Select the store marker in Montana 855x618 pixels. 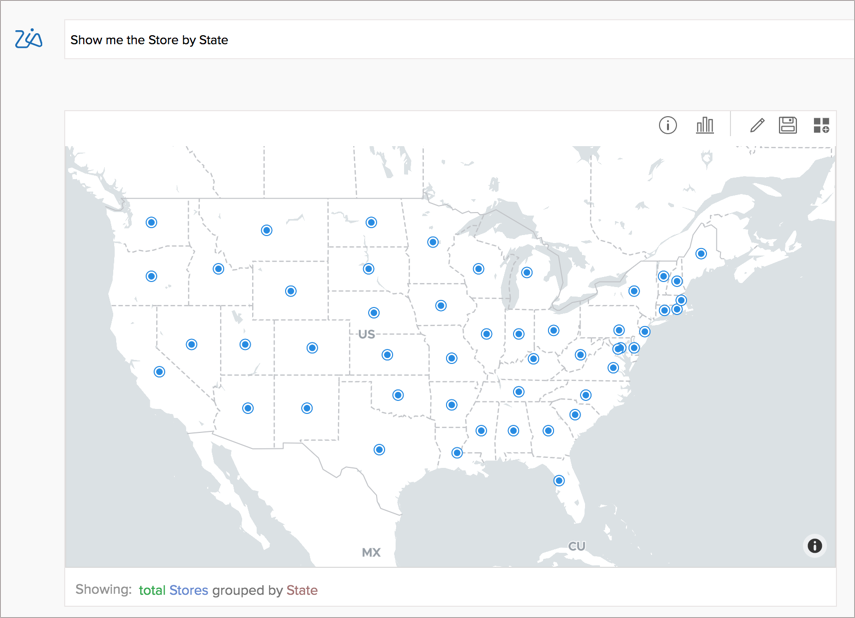tap(266, 231)
